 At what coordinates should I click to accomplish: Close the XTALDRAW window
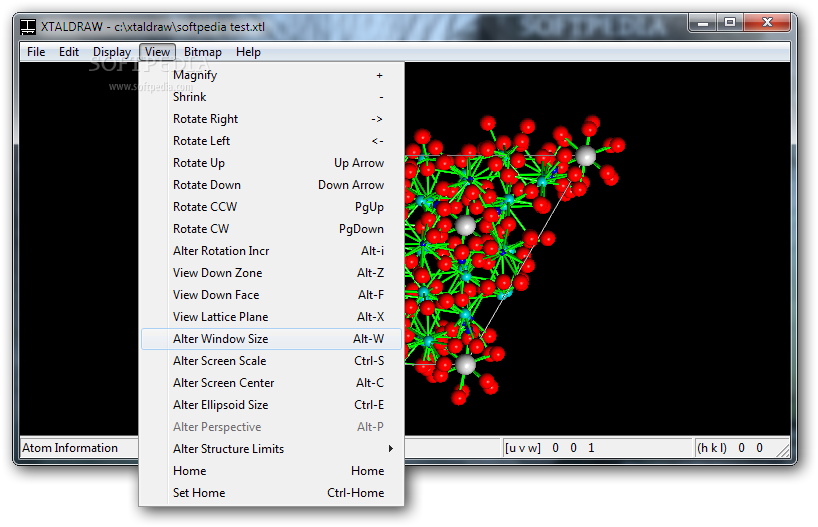[767, 23]
